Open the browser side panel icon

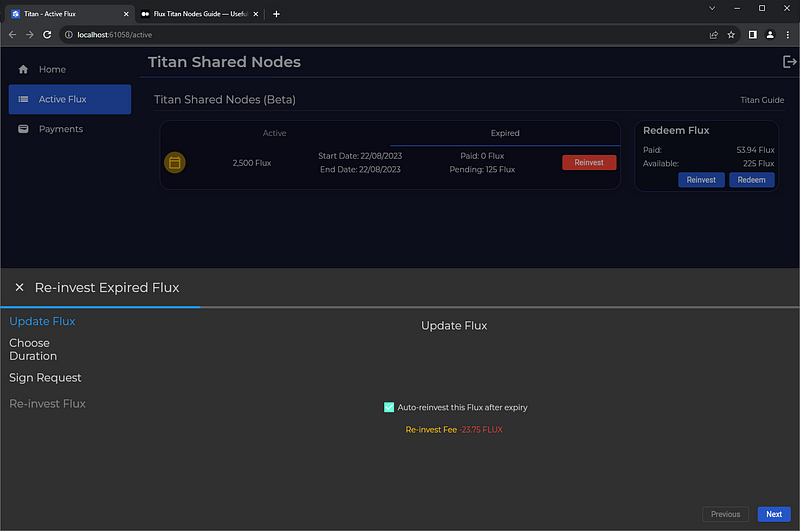click(x=752, y=34)
